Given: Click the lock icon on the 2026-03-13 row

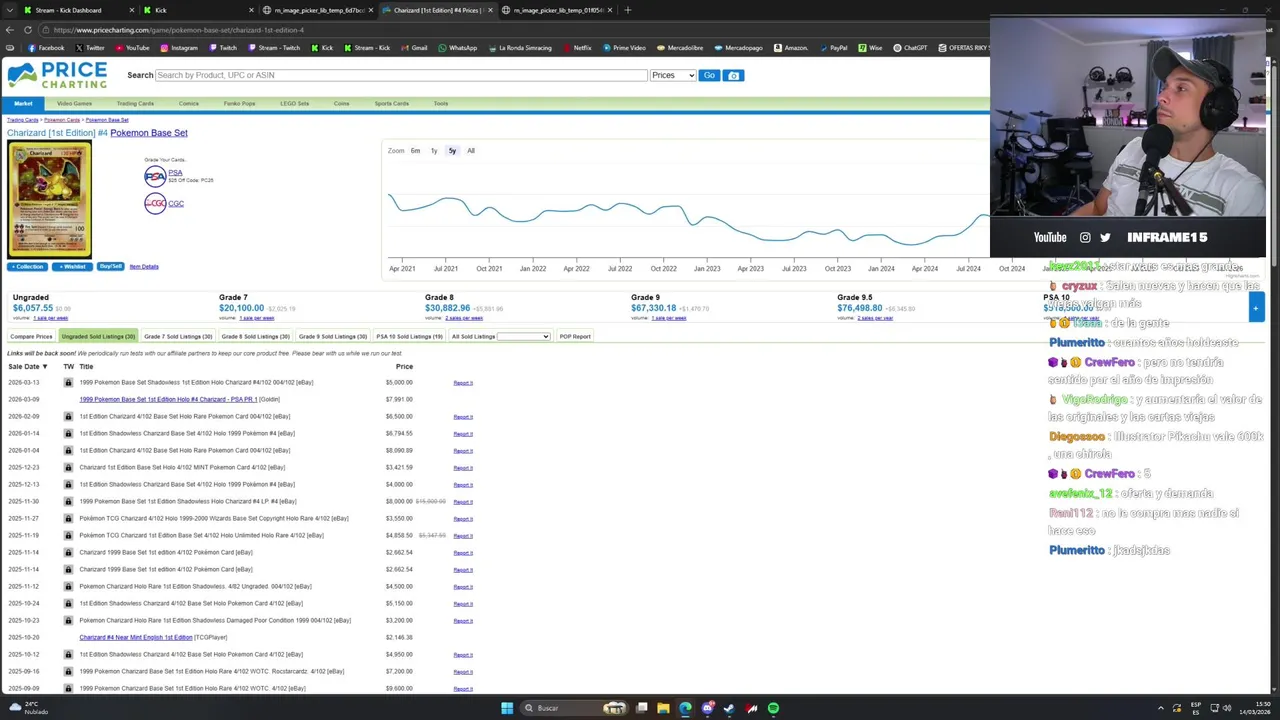Looking at the screenshot, I should tap(68, 382).
